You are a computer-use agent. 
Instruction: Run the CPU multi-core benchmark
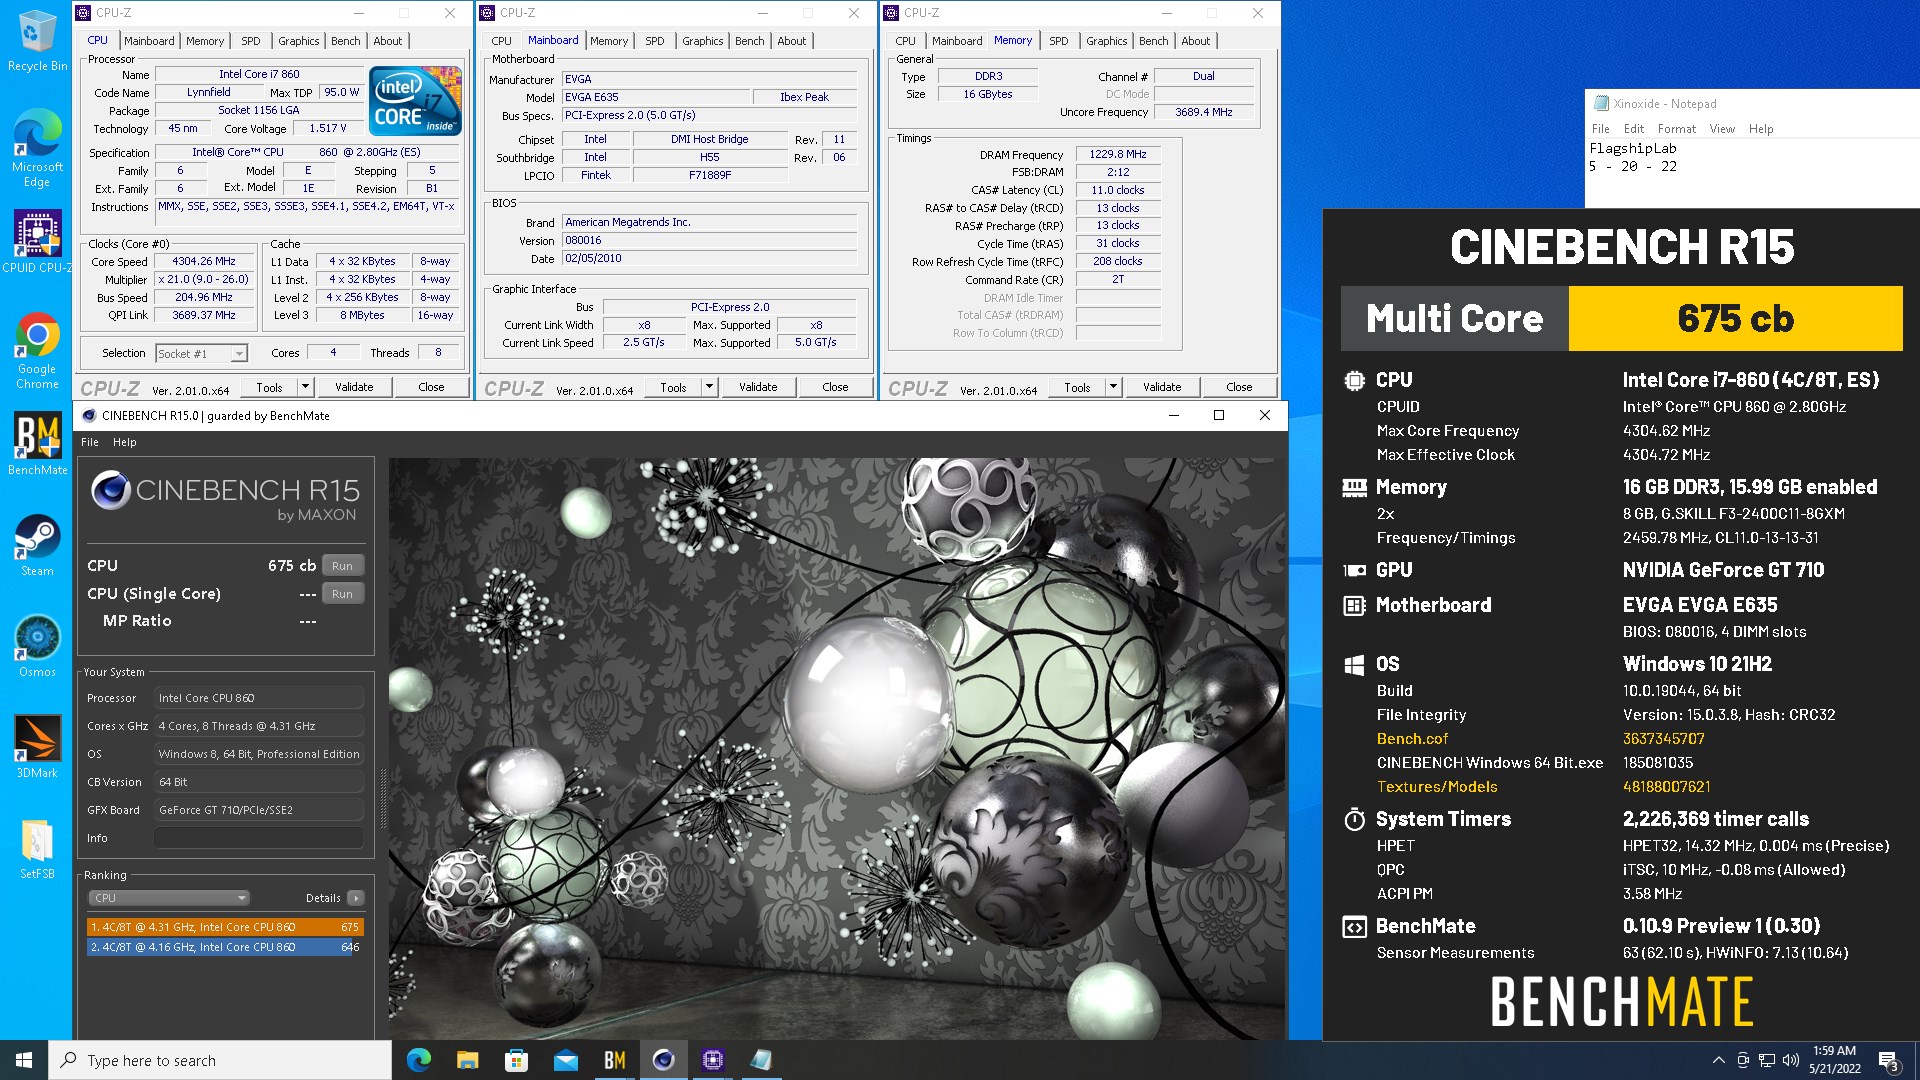click(343, 566)
